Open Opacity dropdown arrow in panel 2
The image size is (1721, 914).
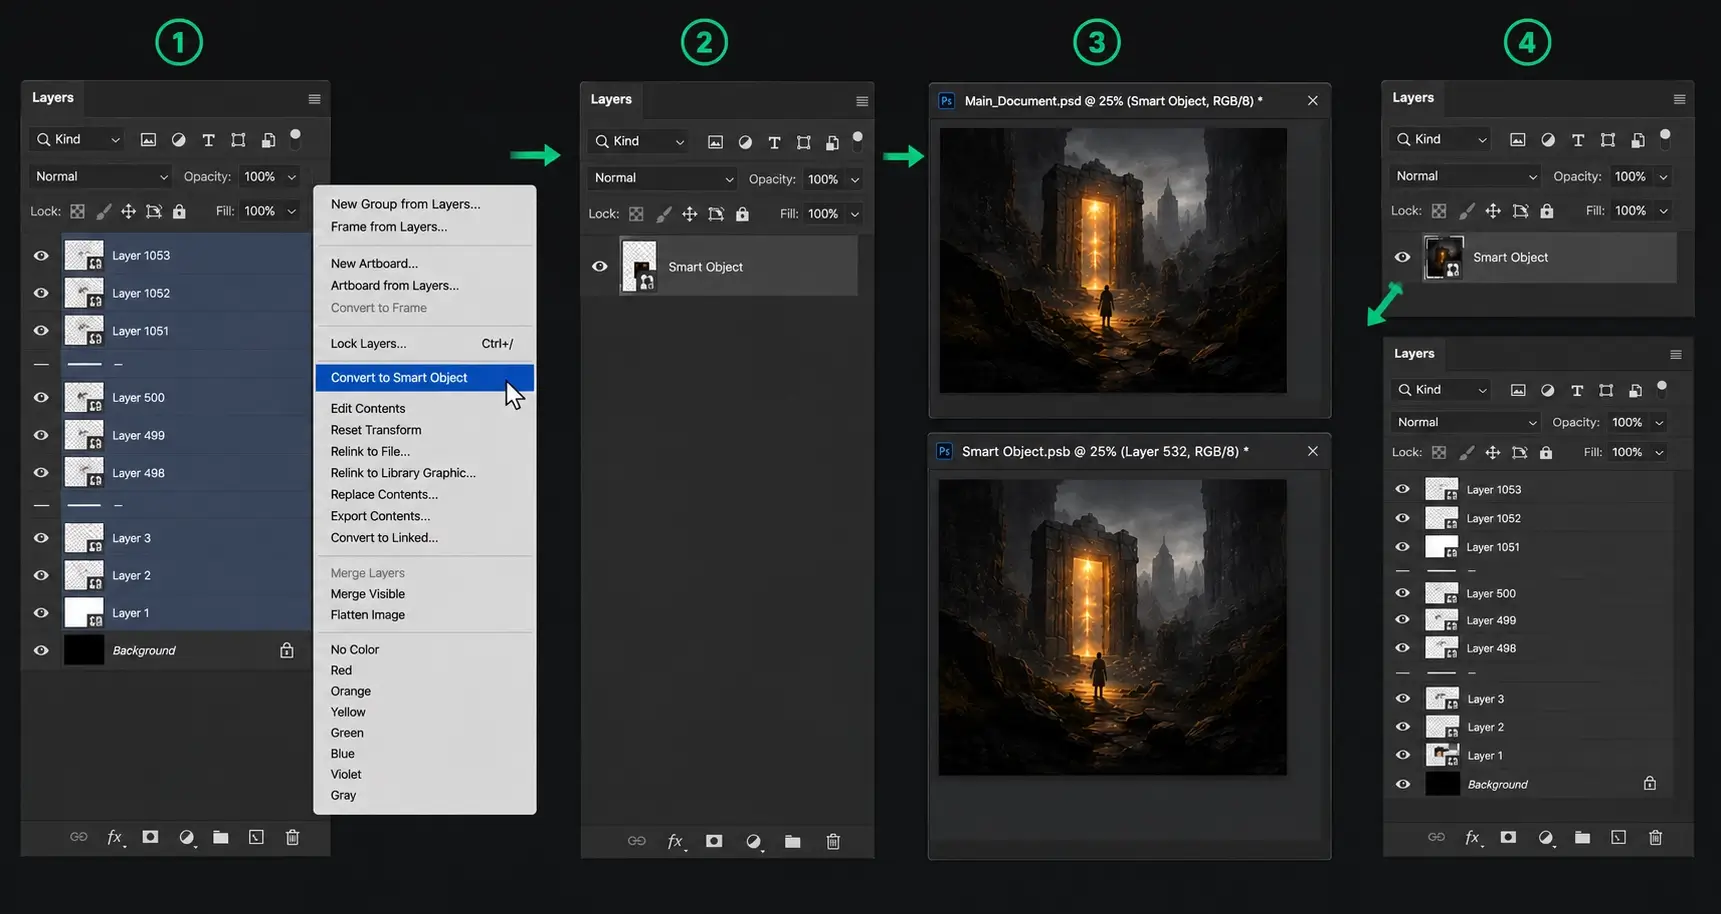click(855, 180)
